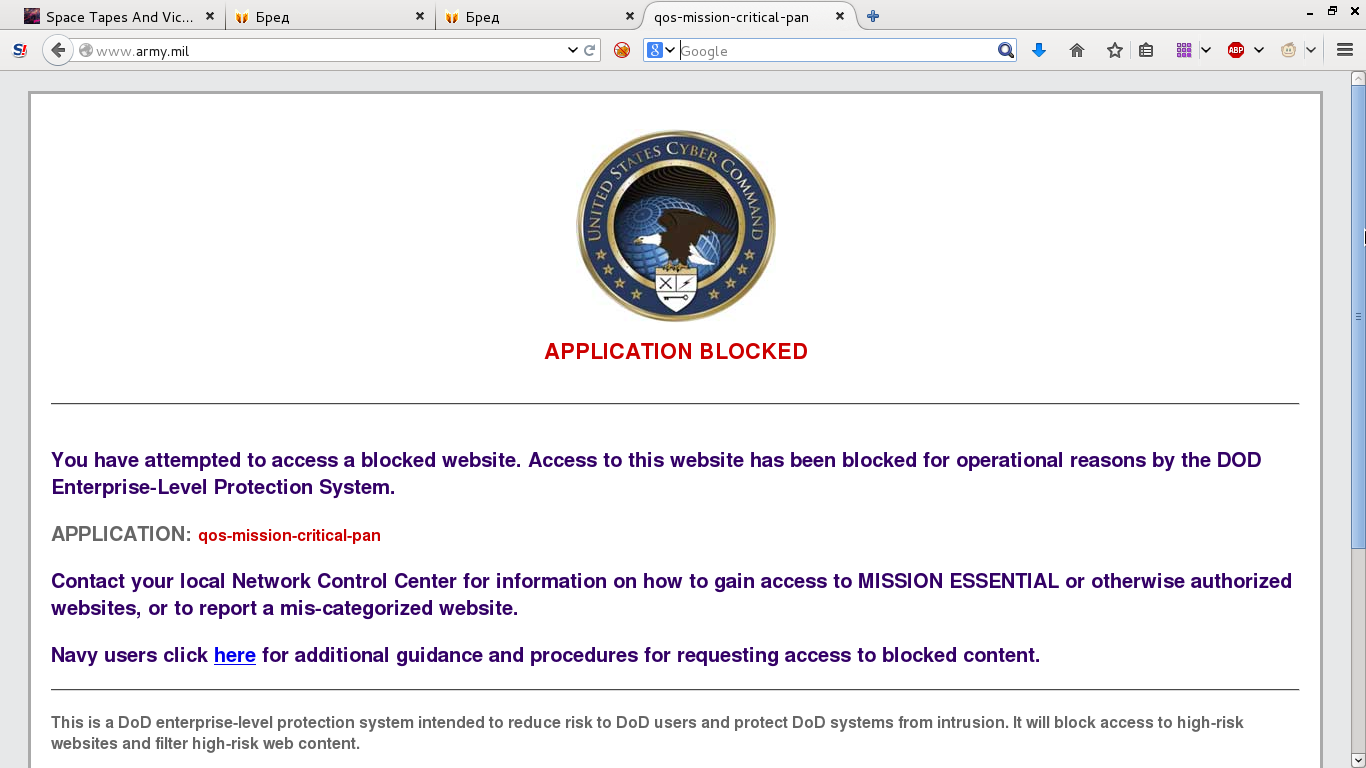Show bookmarks list icon
Viewport: 1366px width, 768px height.
coord(1146,50)
